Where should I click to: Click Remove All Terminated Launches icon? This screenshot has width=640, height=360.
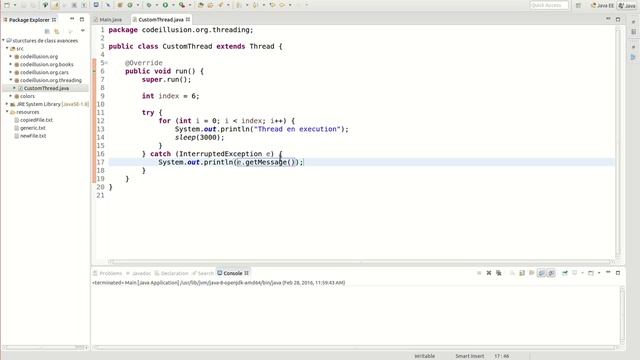(x=498, y=273)
